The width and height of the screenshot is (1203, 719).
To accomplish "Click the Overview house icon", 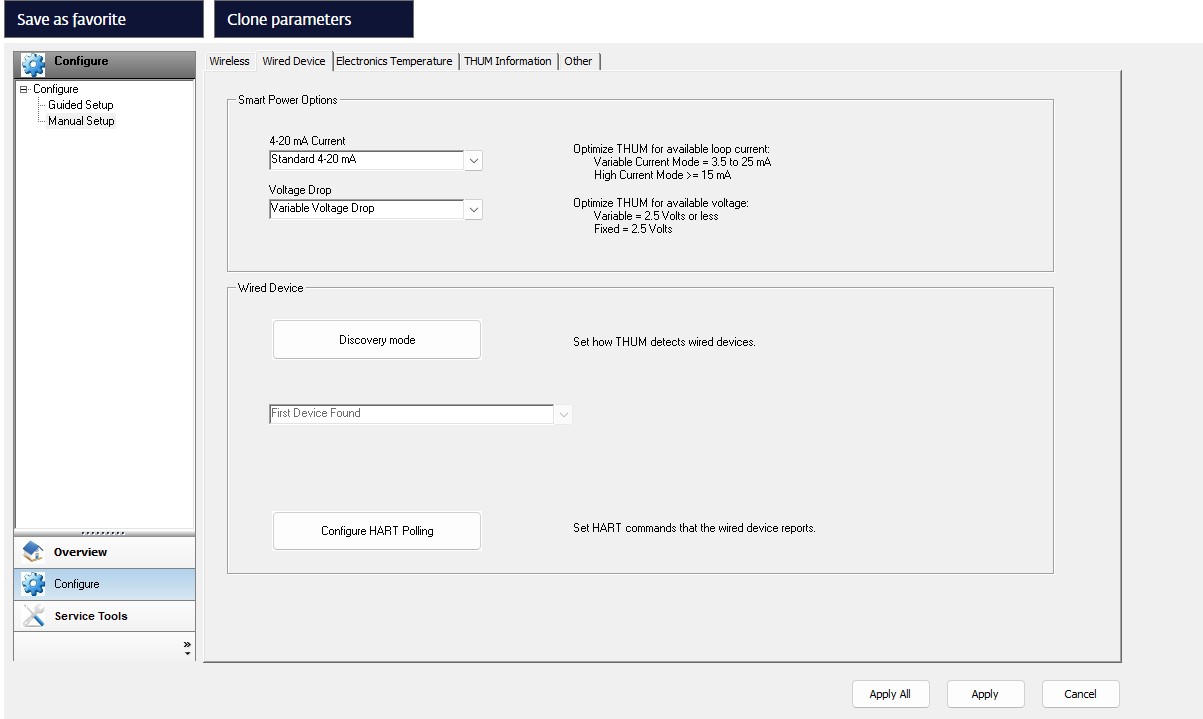I will point(33,552).
